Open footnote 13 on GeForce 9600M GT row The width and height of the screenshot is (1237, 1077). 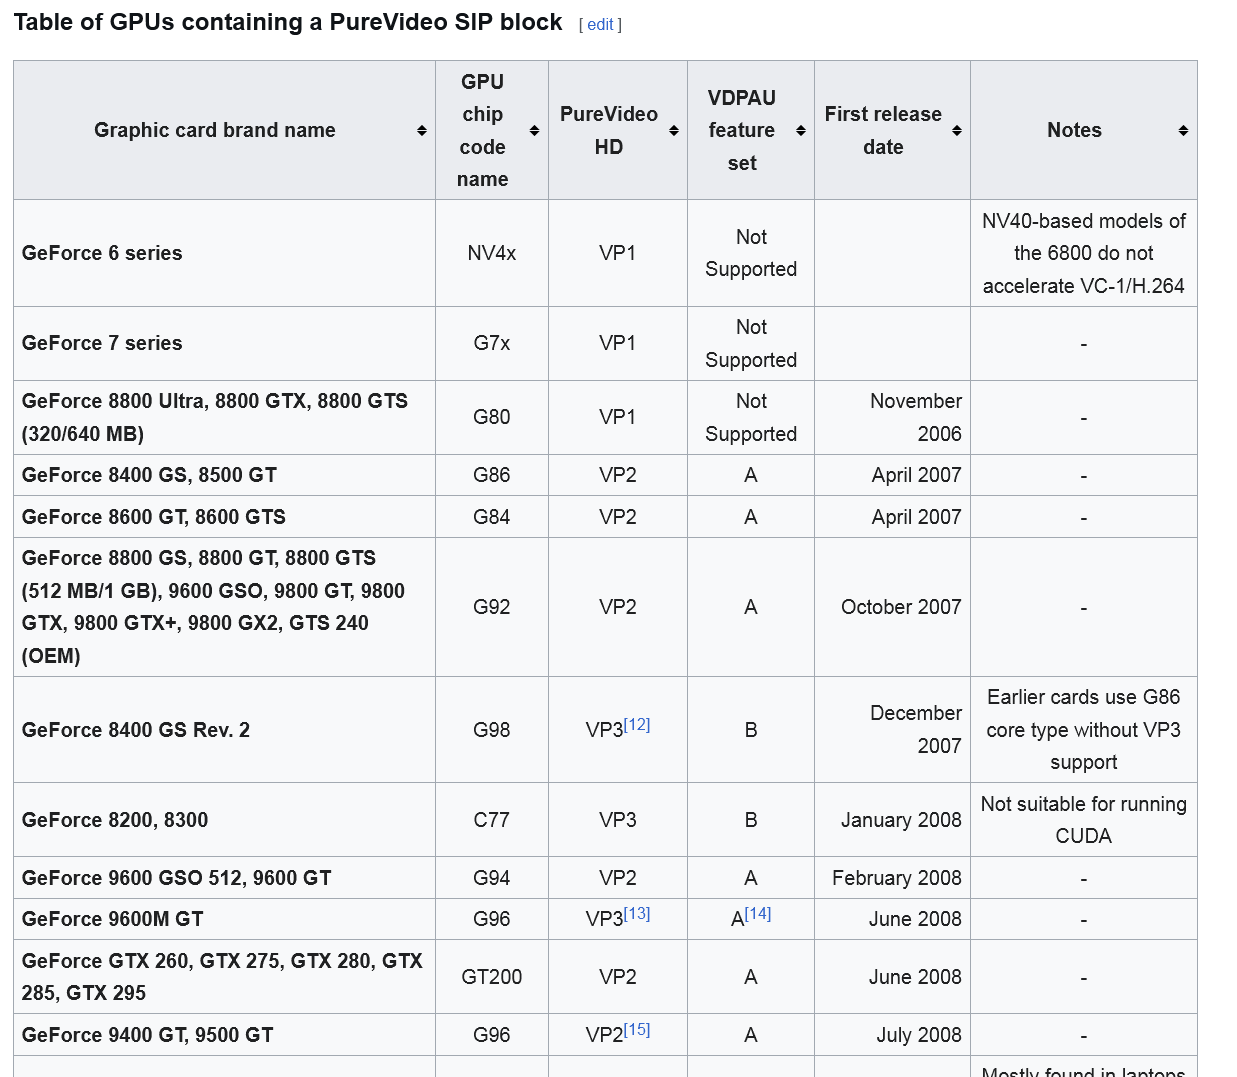tap(637, 914)
